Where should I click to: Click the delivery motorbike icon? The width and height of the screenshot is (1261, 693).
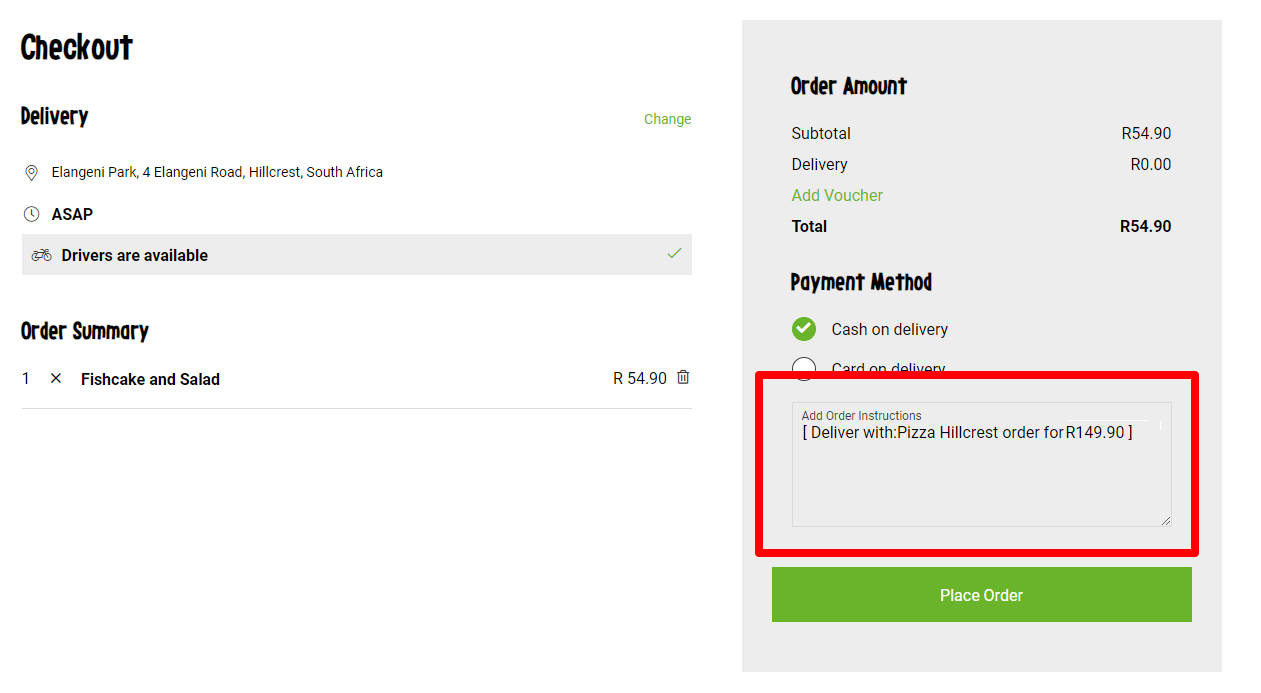pyautogui.click(x=41, y=255)
